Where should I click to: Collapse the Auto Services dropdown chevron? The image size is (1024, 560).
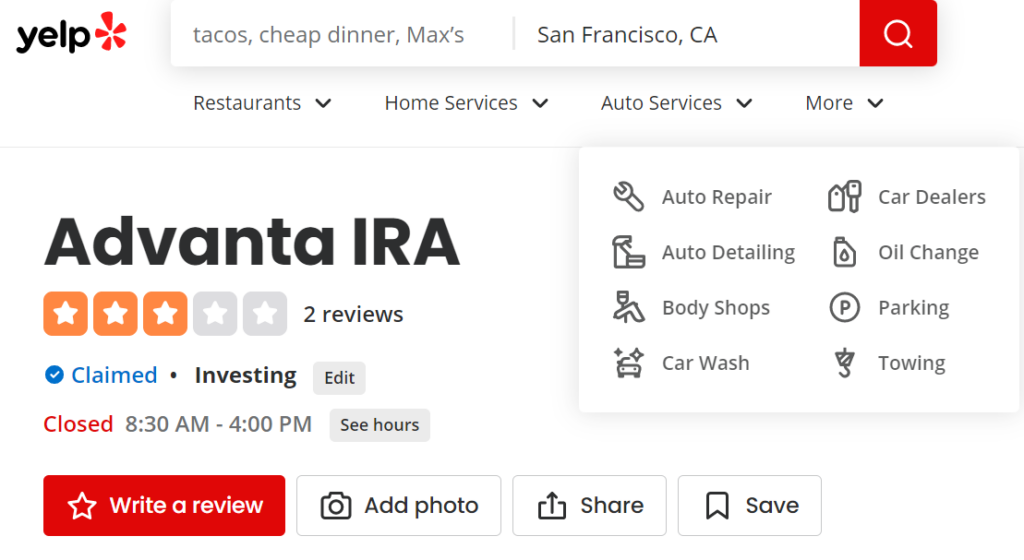click(x=744, y=103)
